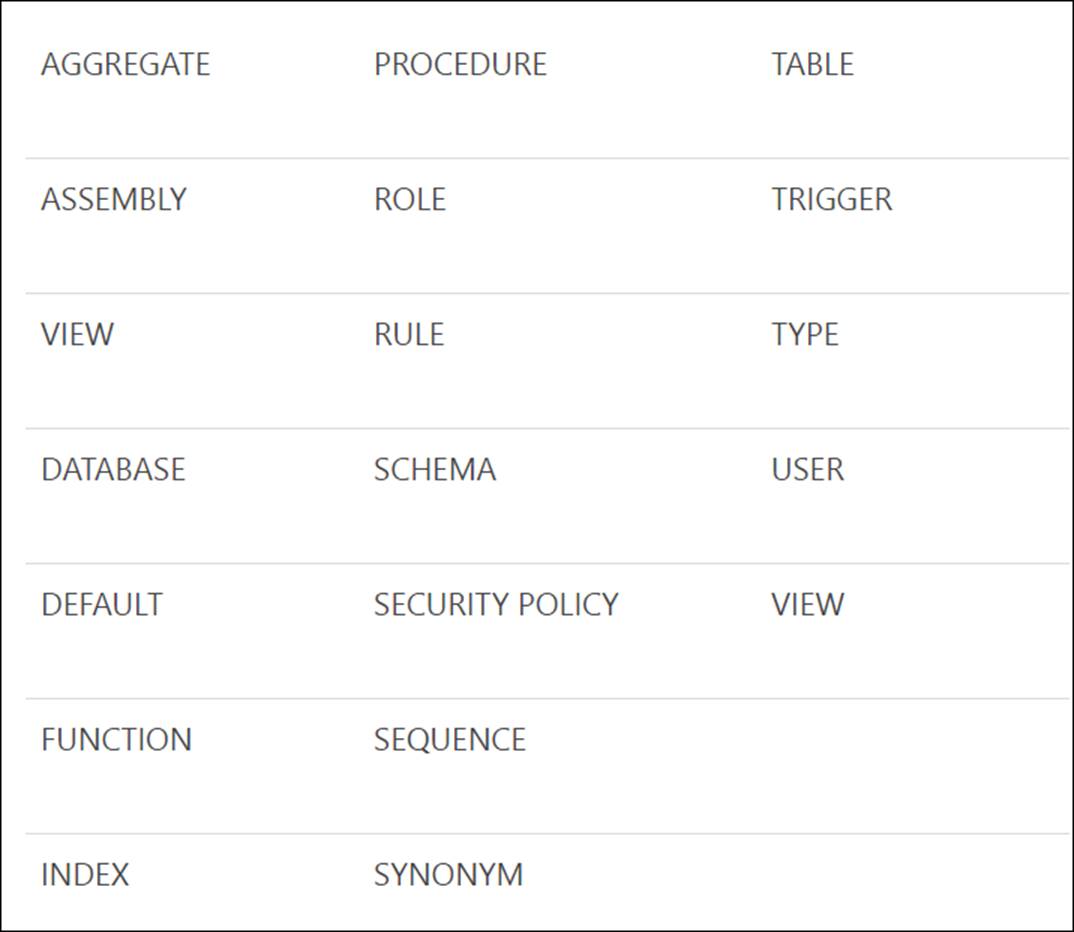Click the VIEW entry below USER
The width and height of the screenshot is (1074, 932).
point(807,605)
